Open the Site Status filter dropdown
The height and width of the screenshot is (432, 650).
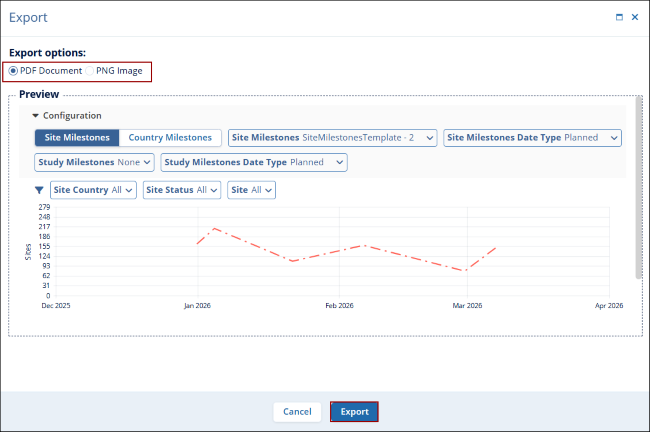(182, 190)
